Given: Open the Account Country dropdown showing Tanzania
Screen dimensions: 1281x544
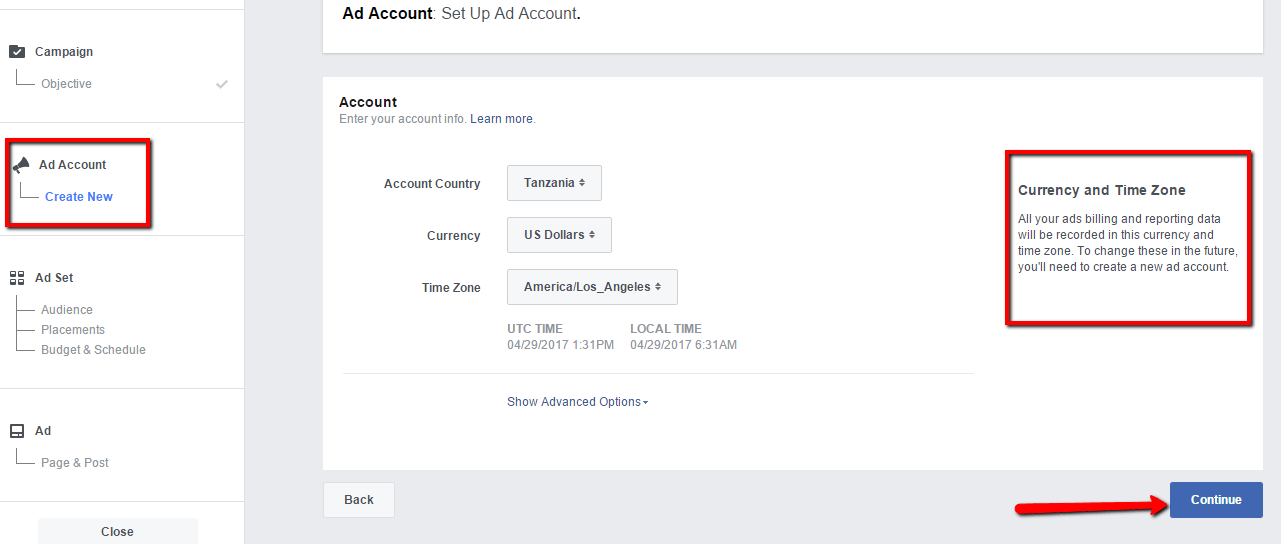Looking at the screenshot, I should (554, 183).
